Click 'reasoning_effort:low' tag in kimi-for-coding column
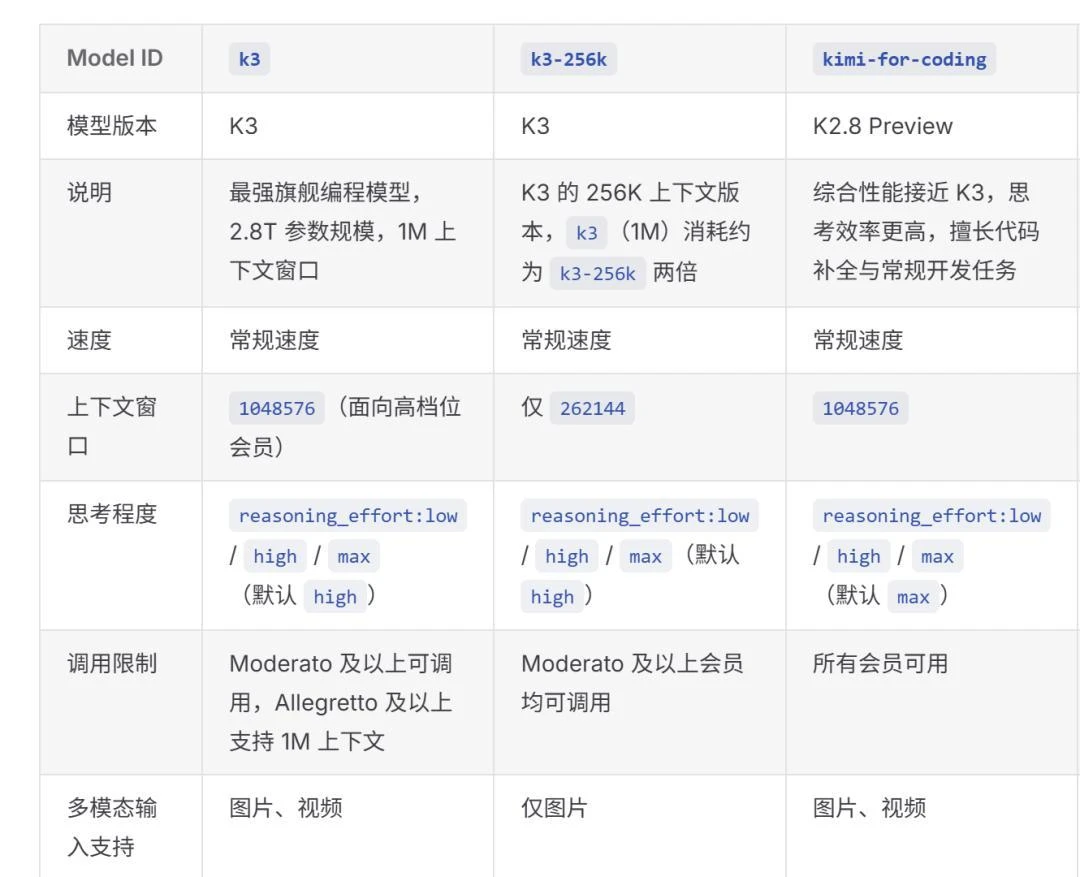Image resolution: width=1080 pixels, height=877 pixels. 931,515
